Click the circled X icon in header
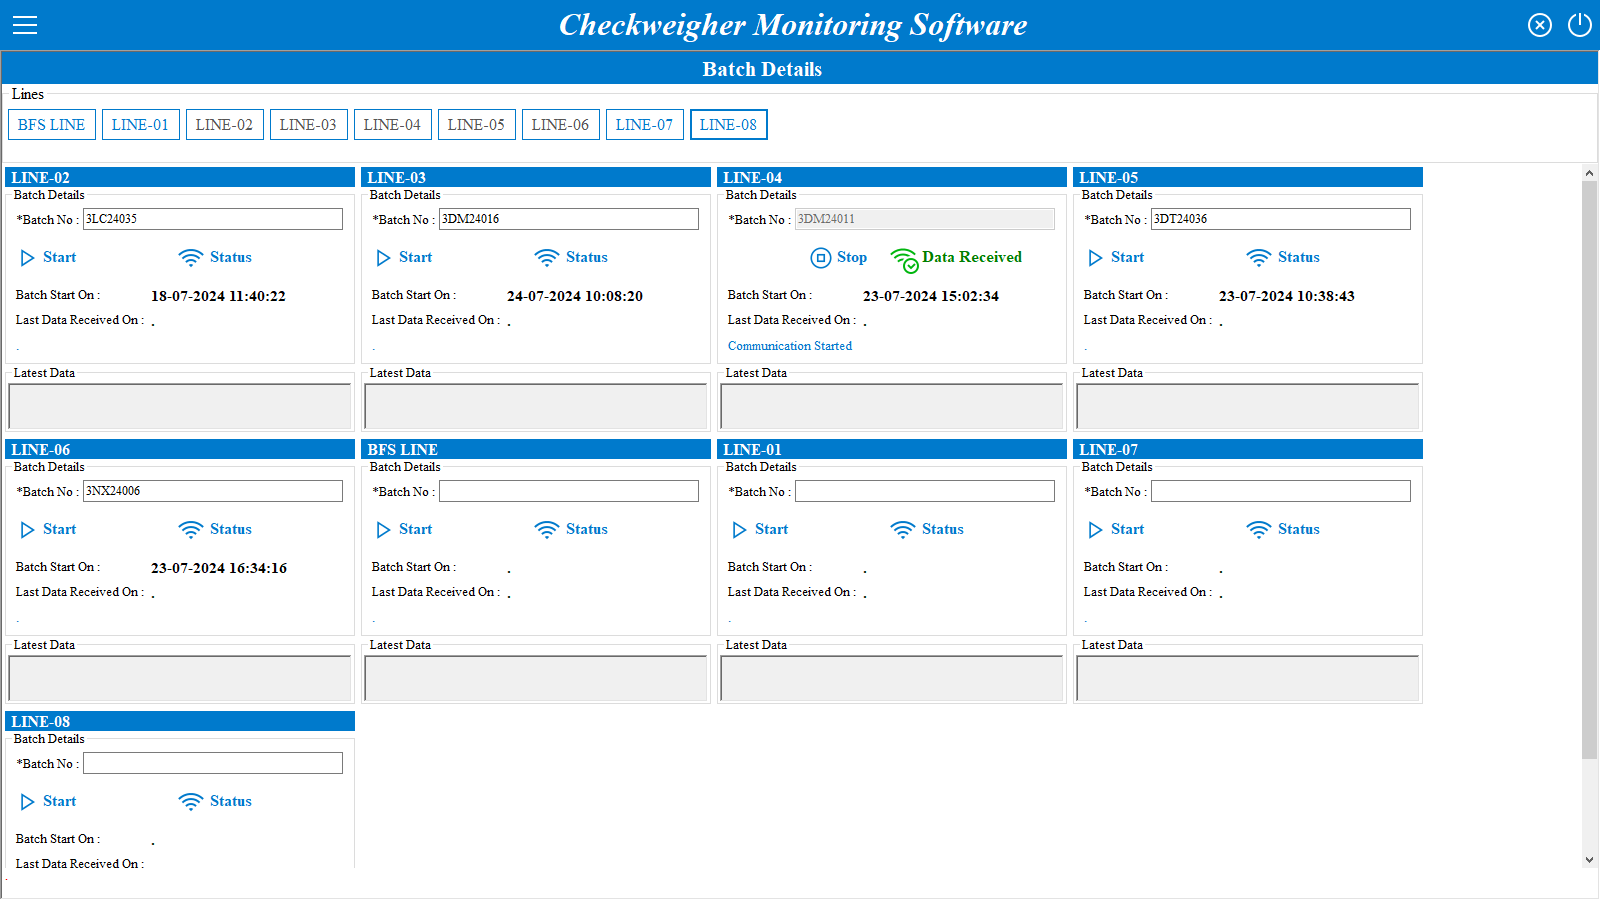1600x900 pixels. click(x=1540, y=25)
